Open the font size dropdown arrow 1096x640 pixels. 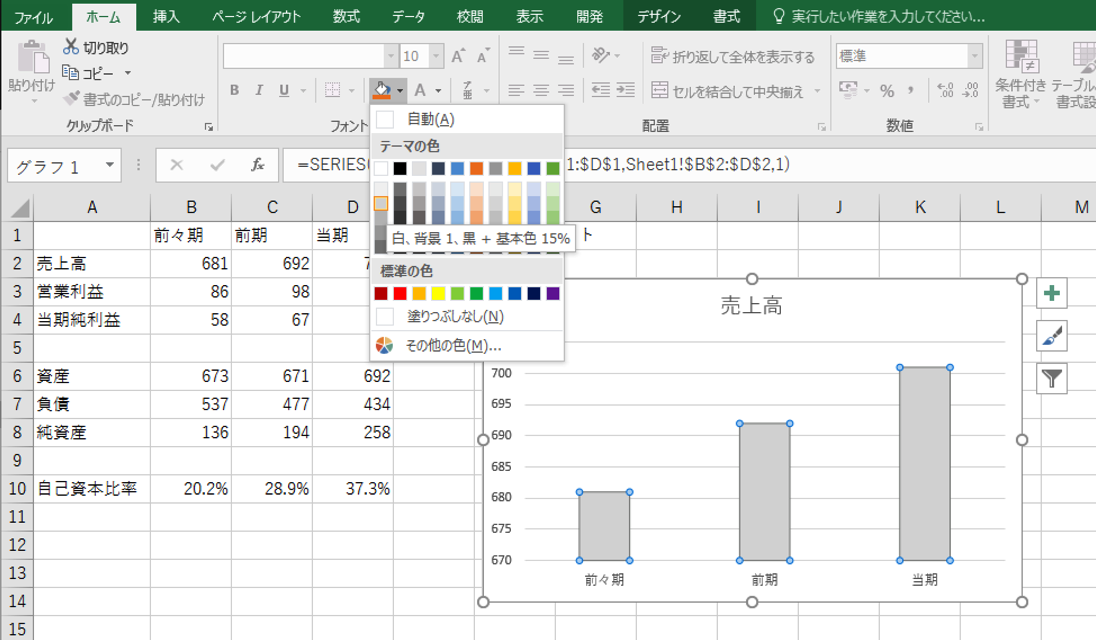[x=436, y=56]
